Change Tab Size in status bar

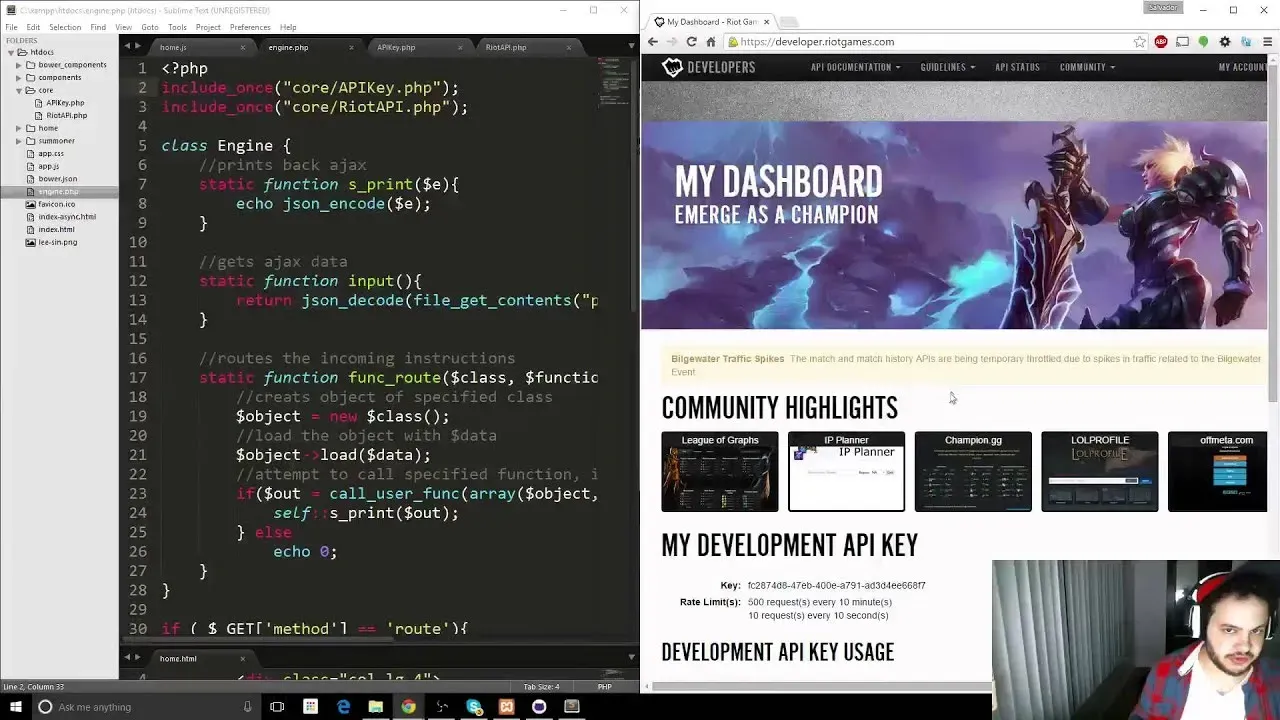[x=541, y=687]
